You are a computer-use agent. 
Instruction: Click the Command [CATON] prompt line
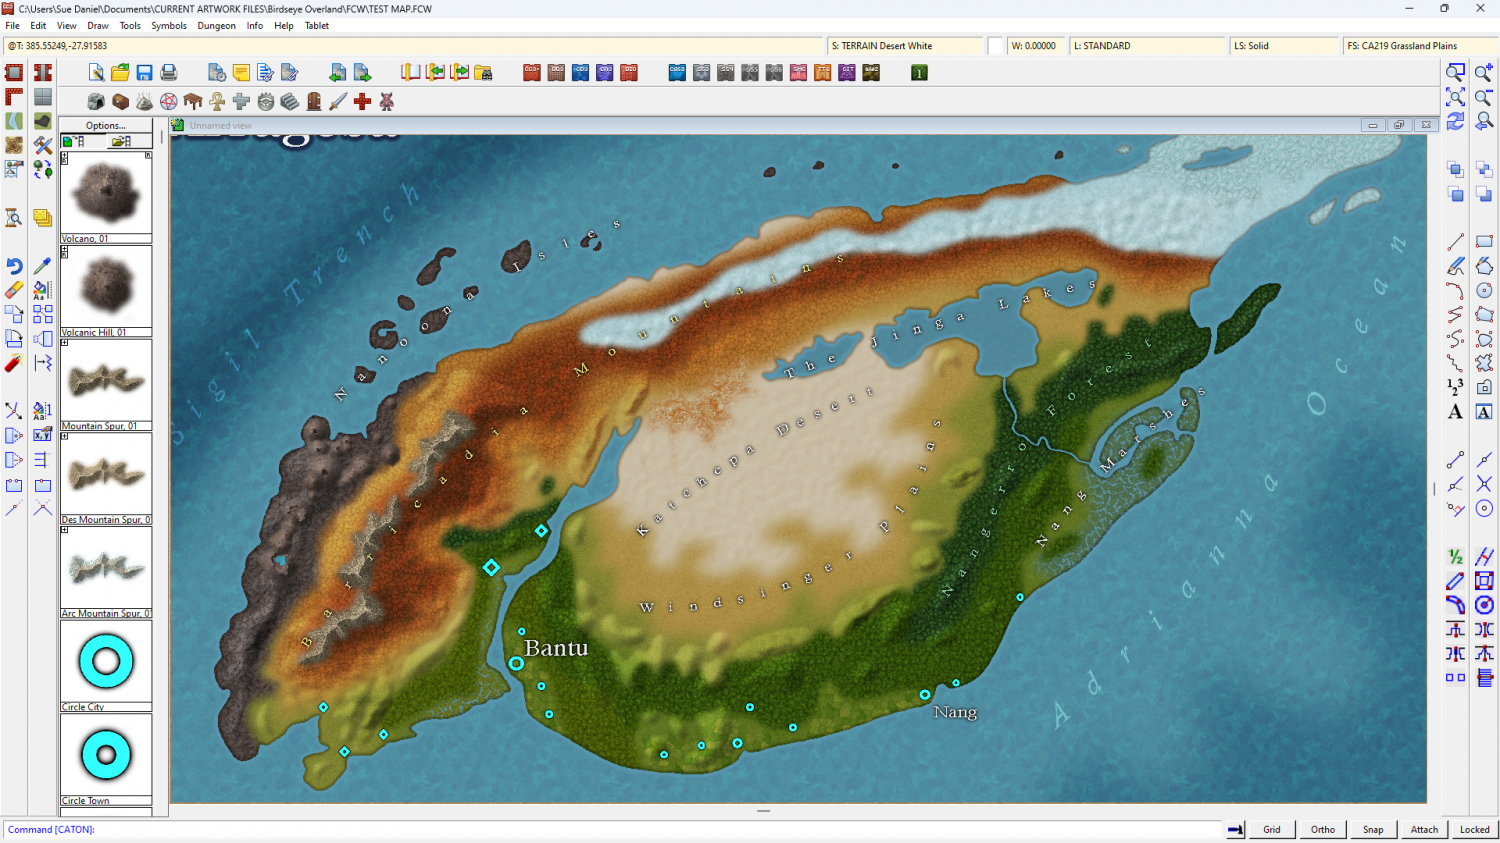(614, 829)
